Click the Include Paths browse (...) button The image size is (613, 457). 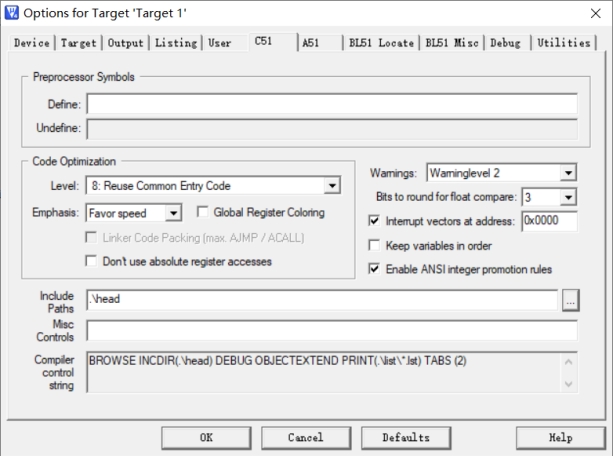pos(570,299)
